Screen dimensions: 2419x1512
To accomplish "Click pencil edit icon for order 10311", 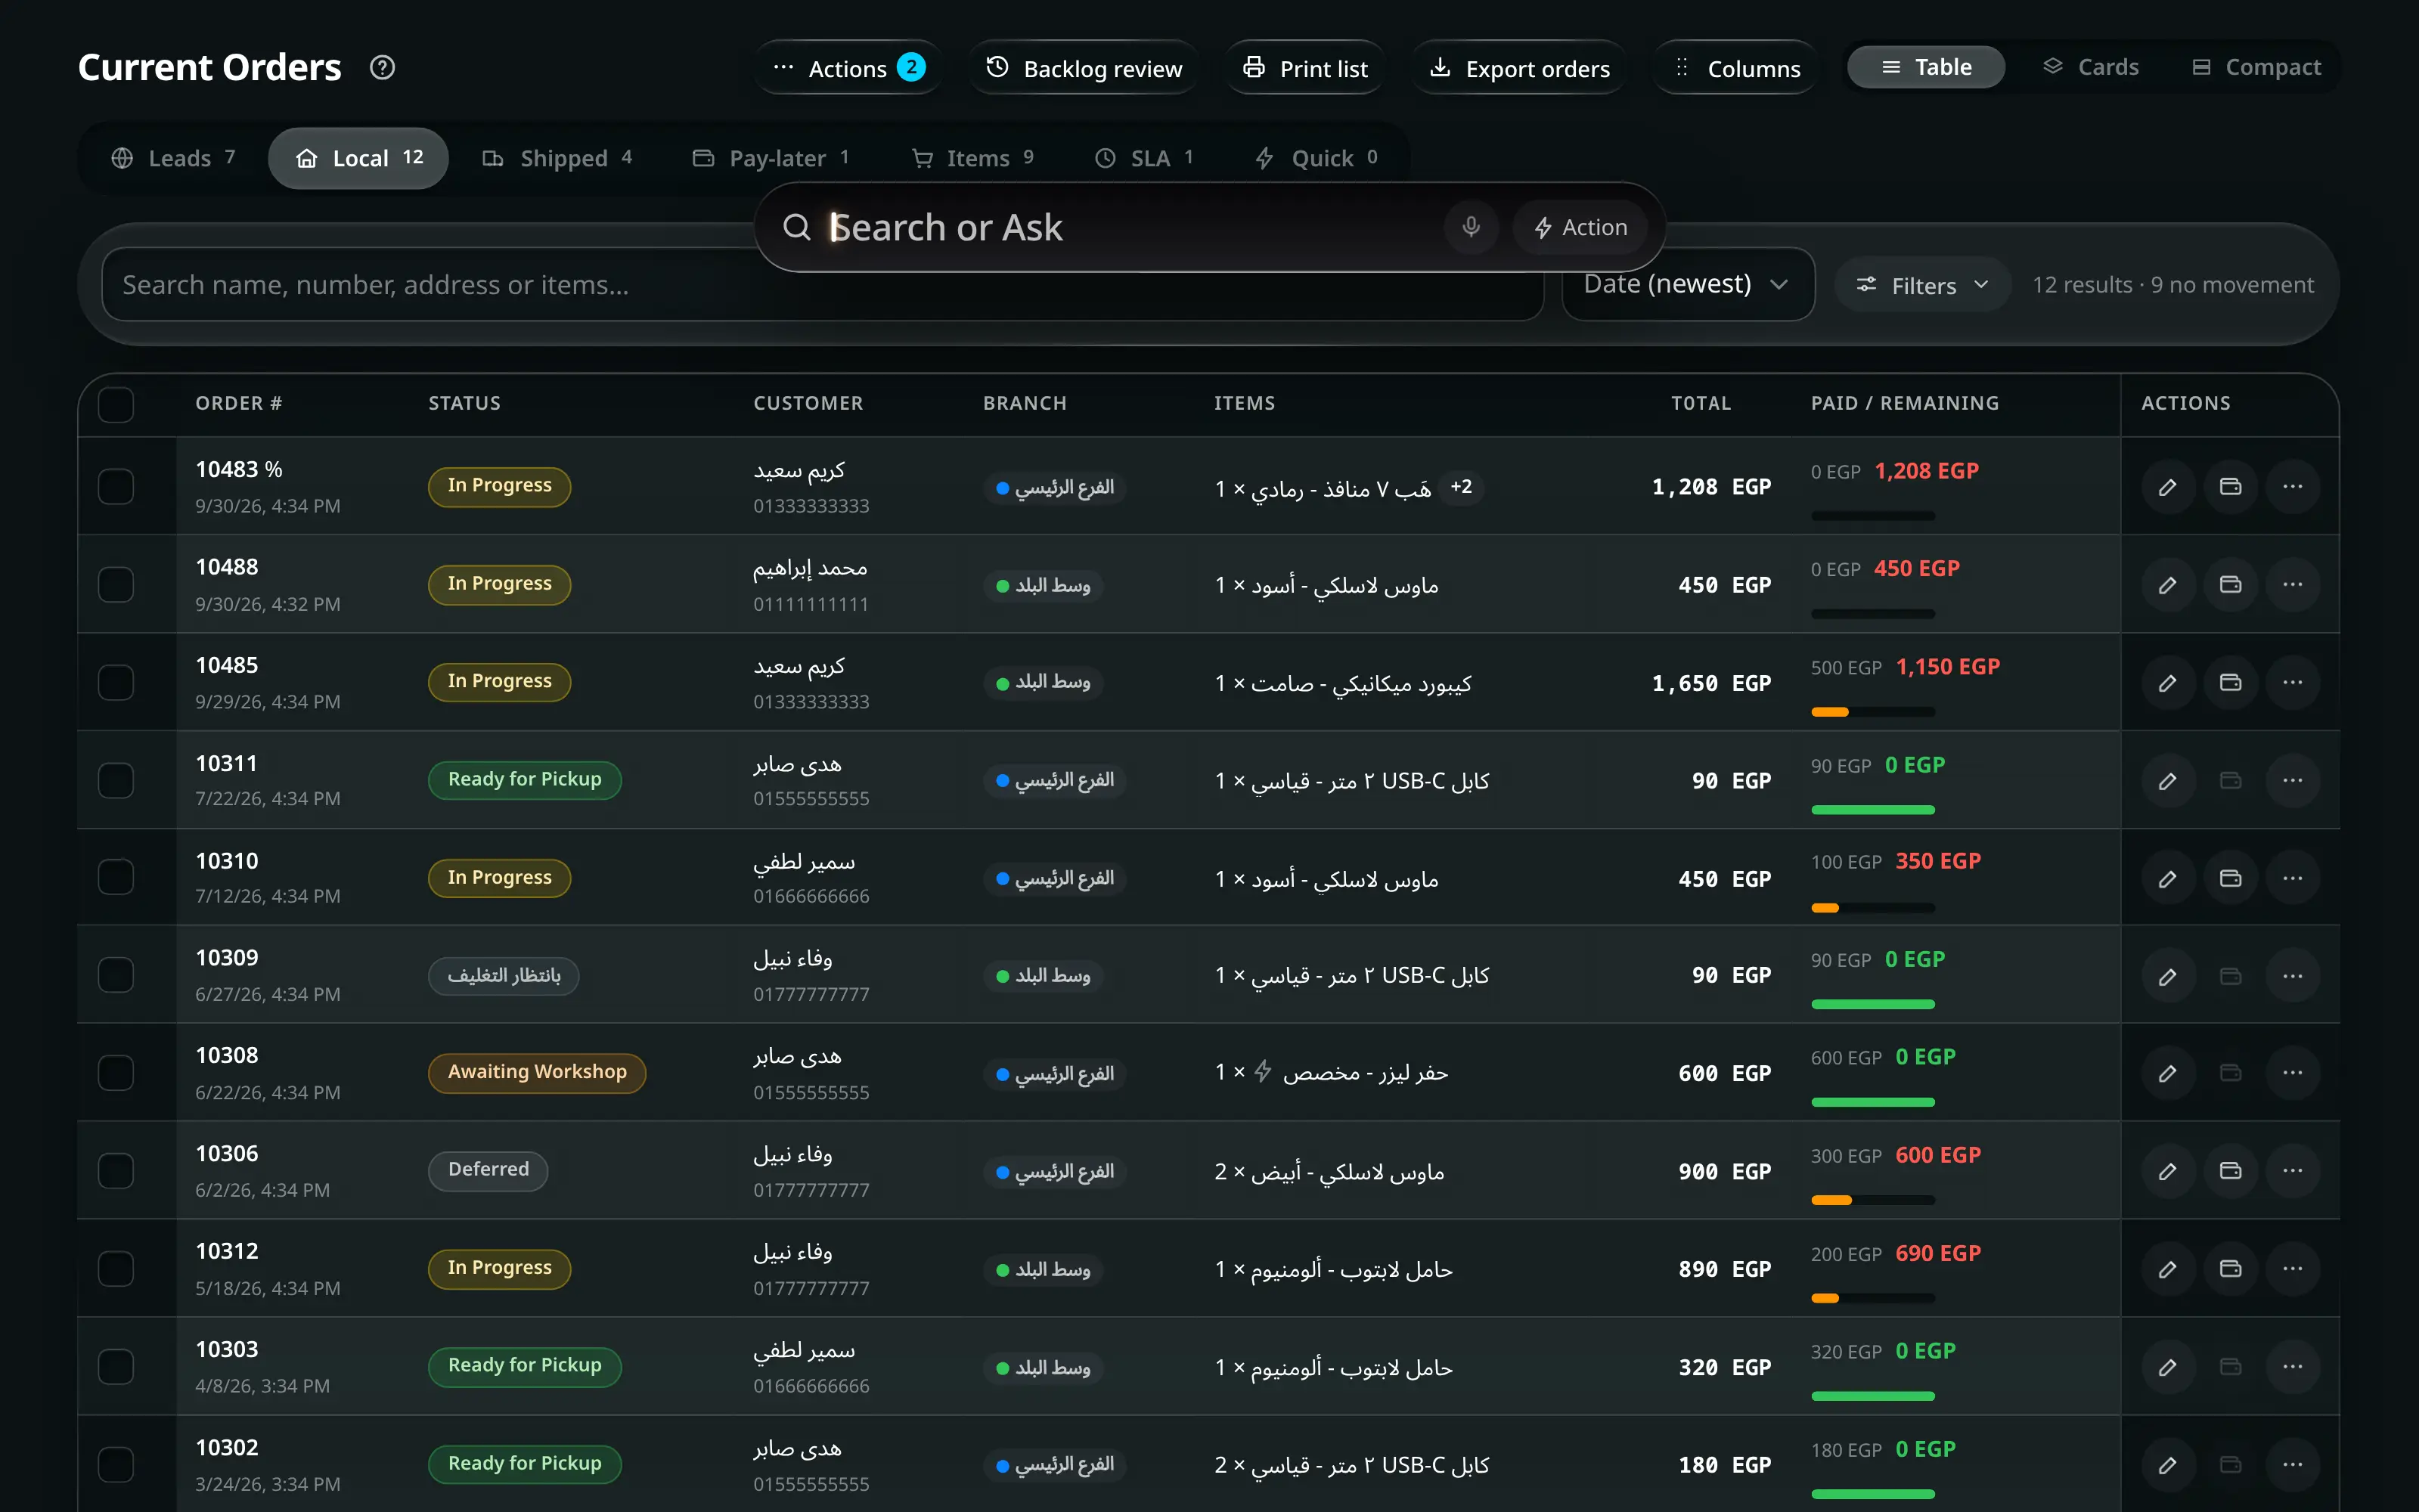I will (2167, 781).
